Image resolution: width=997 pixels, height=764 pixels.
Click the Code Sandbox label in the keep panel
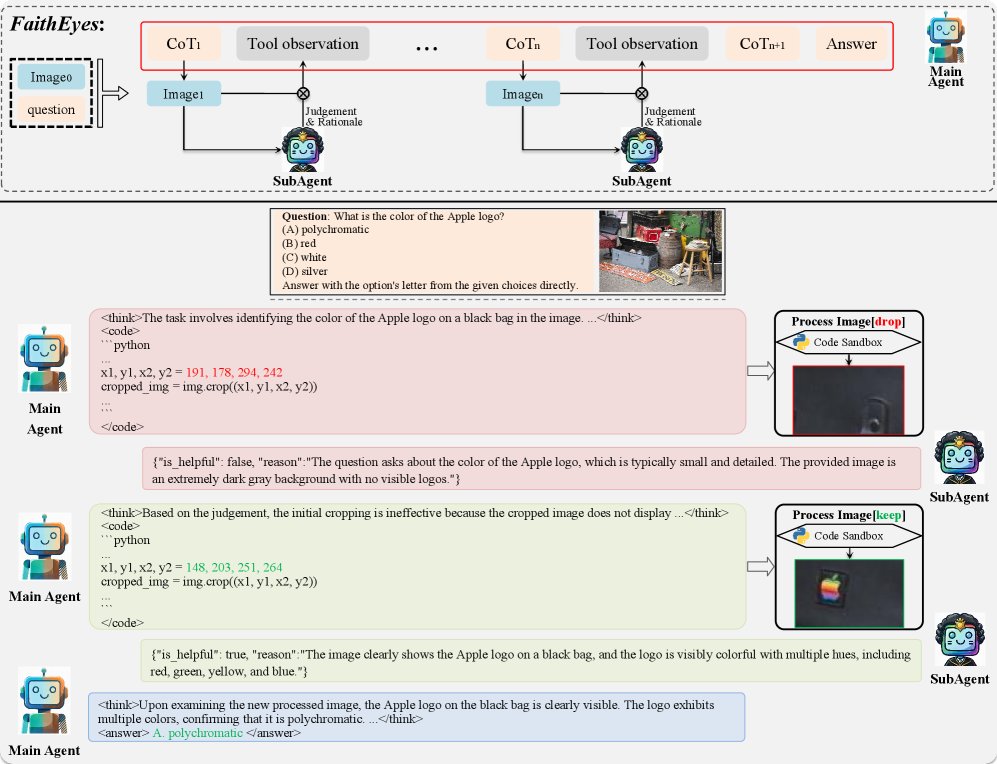click(848, 536)
